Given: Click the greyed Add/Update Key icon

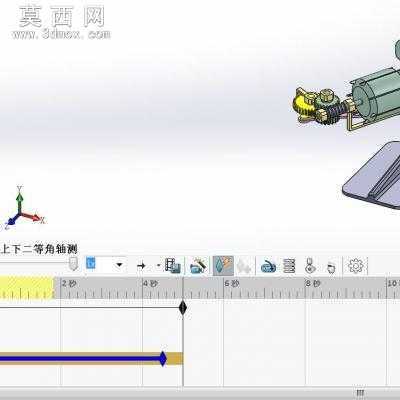Looking at the screenshot, I should tap(244, 266).
